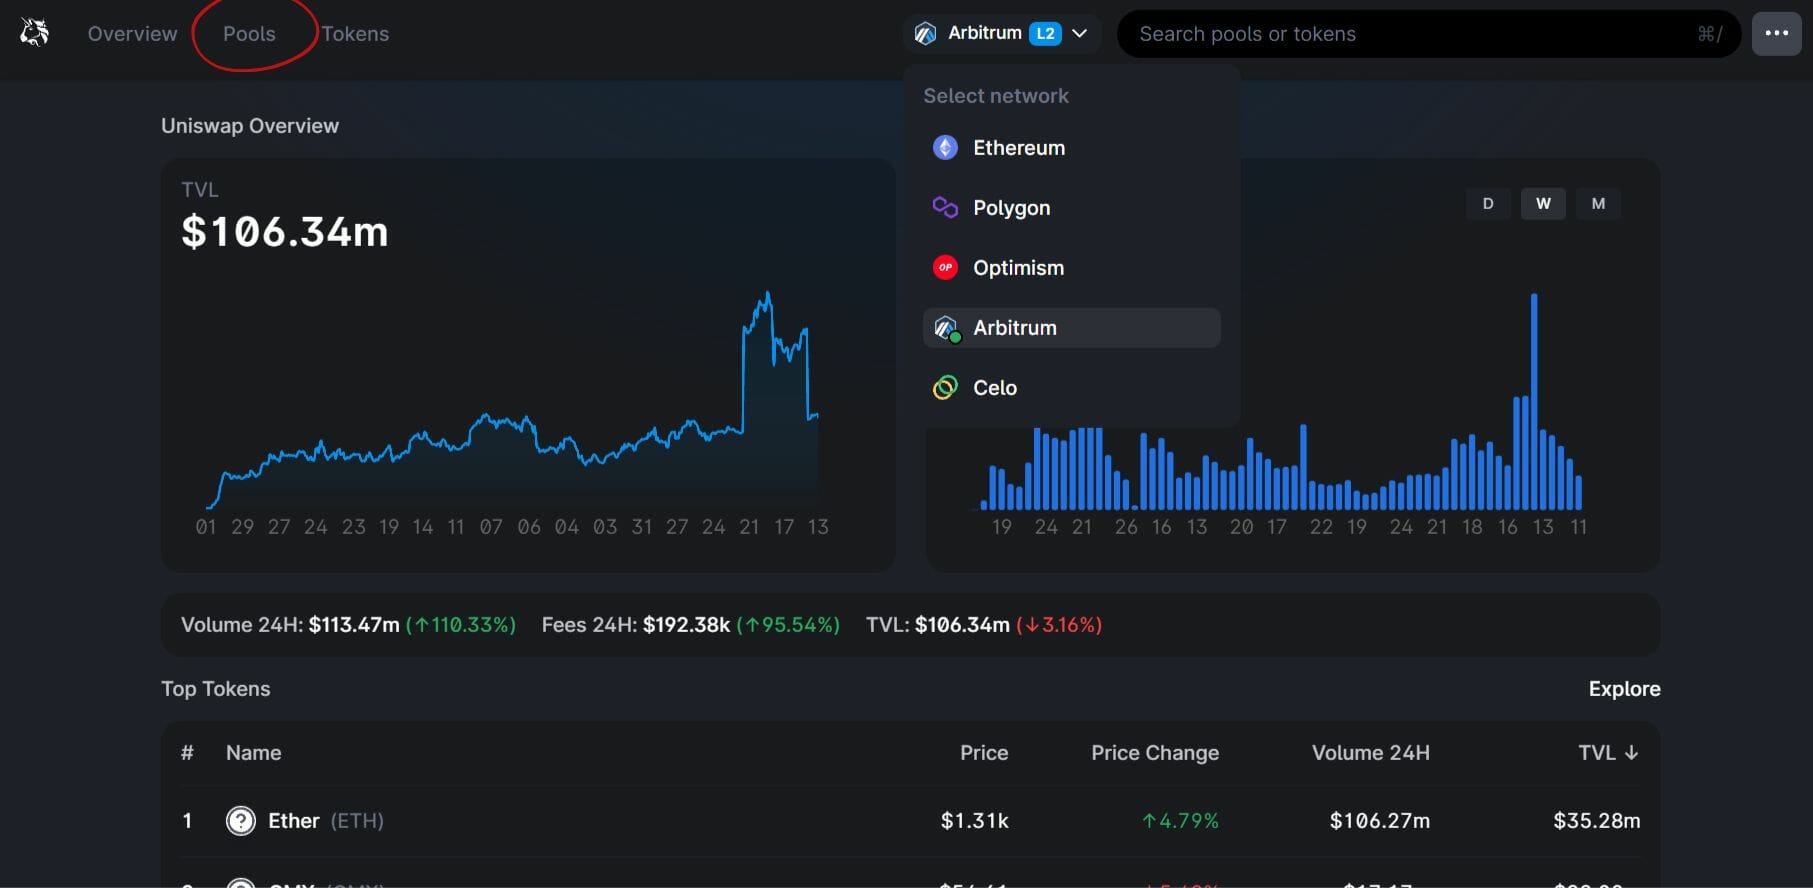Click Volume 24H $113.47m stat
The height and width of the screenshot is (888, 1813).
(x=348, y=625)
